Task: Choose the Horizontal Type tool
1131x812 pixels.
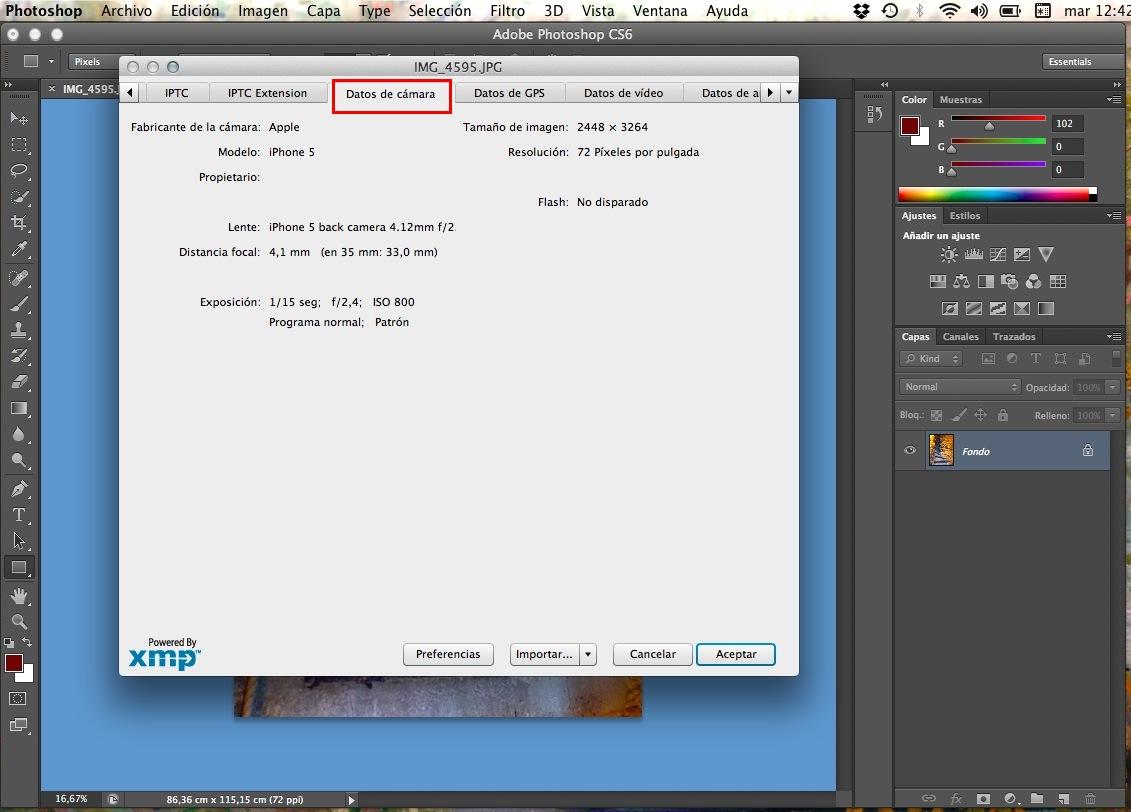Action: coord(19,515)
